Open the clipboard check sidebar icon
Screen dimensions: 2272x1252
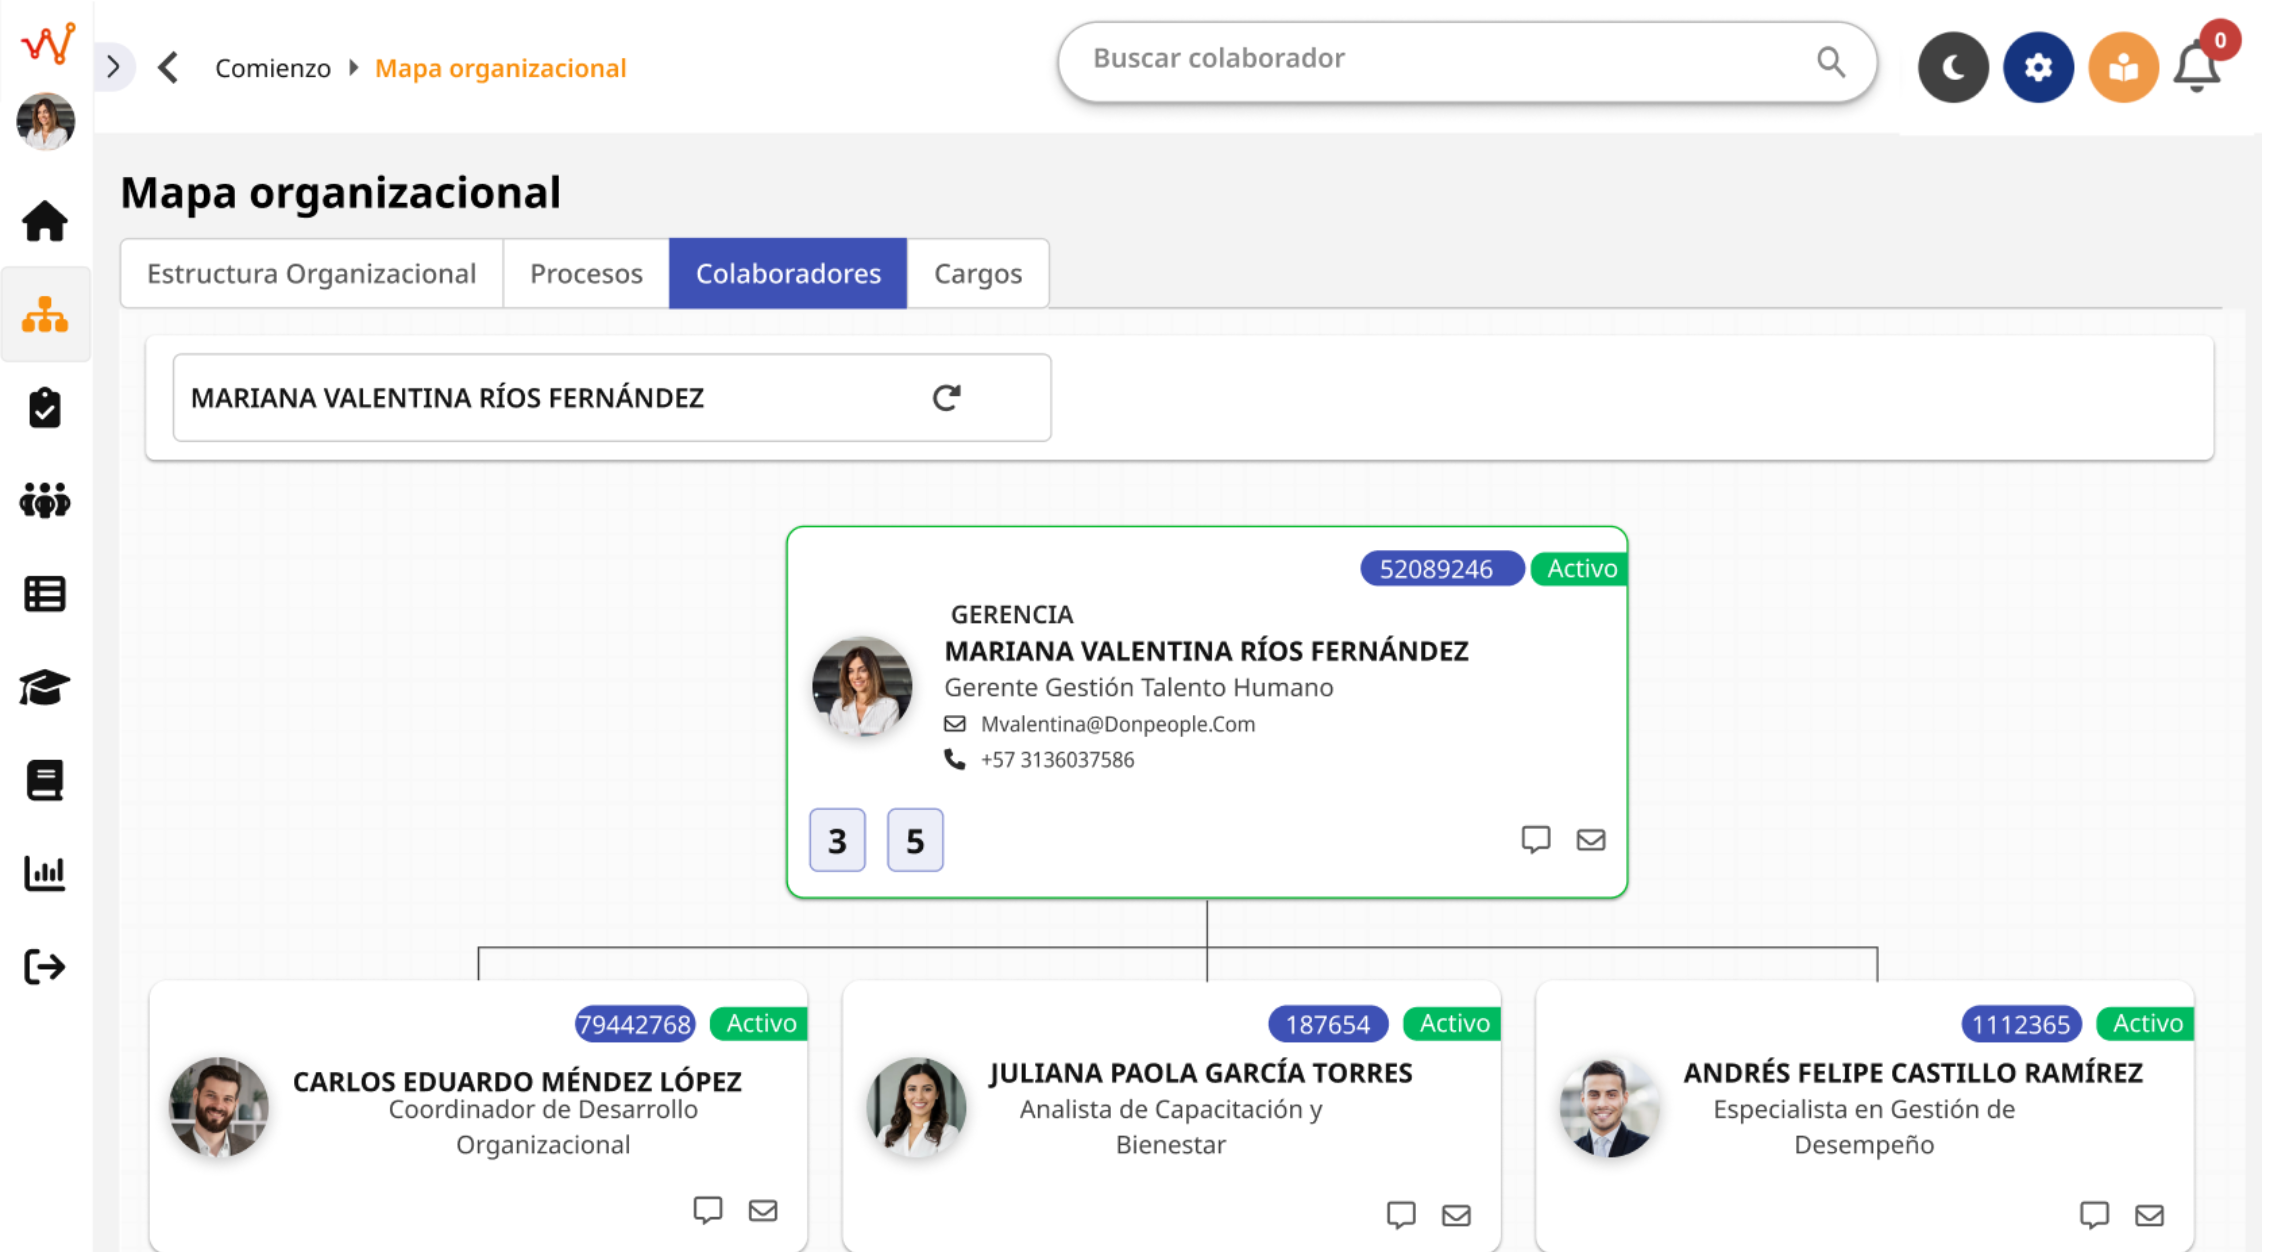click(x=45, y=408)
